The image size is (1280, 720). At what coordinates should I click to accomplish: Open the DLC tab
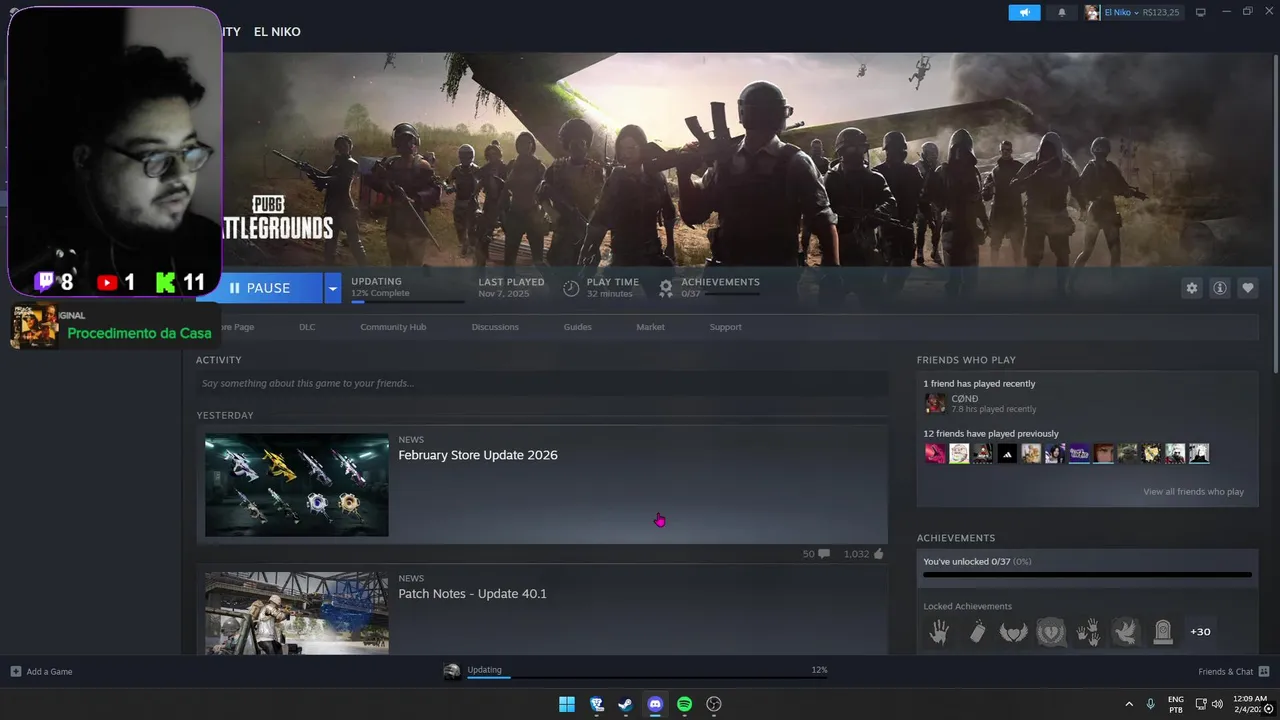(307, 327)
